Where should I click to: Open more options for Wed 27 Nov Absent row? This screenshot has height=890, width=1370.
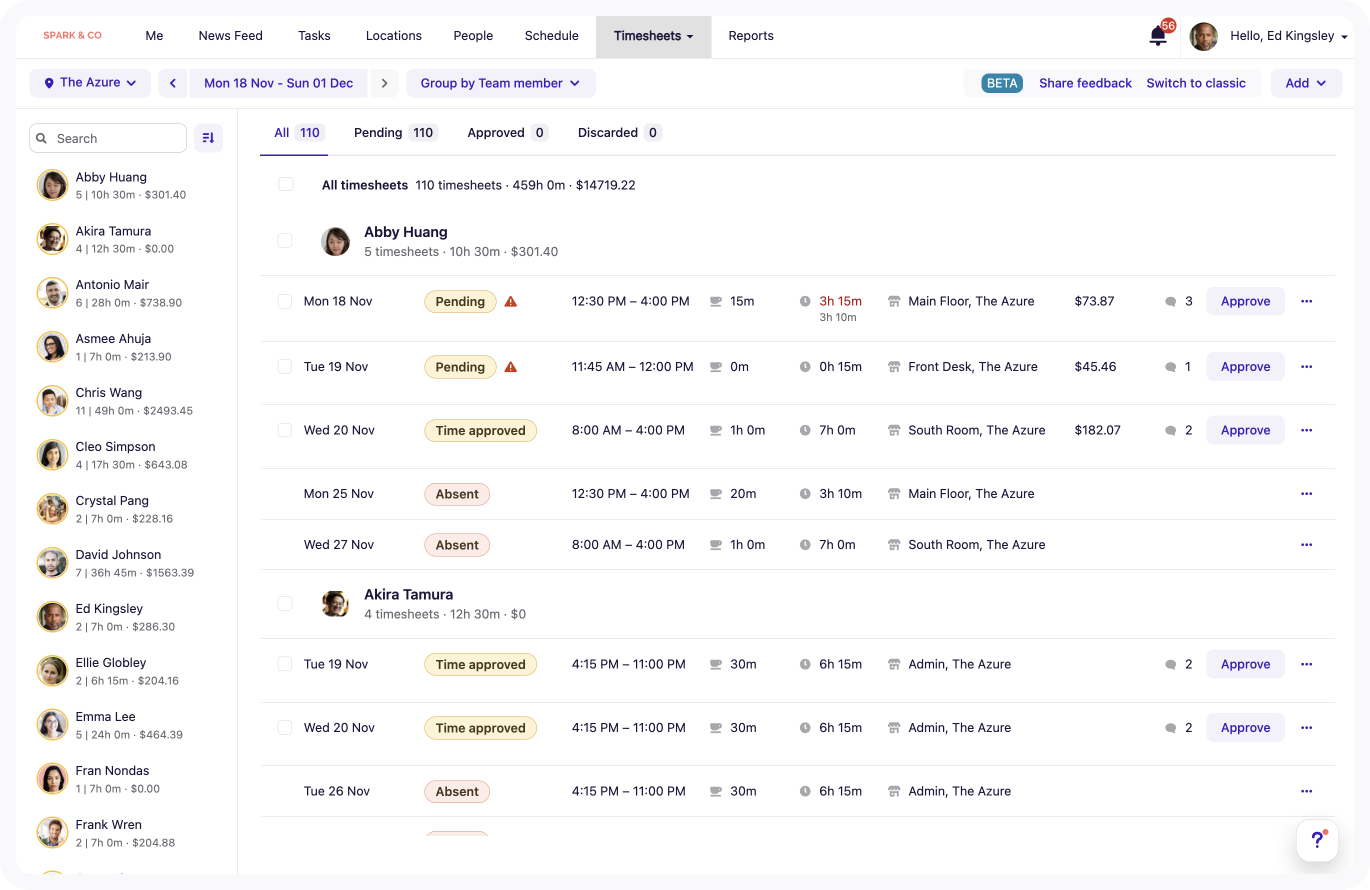[1306, 545]
